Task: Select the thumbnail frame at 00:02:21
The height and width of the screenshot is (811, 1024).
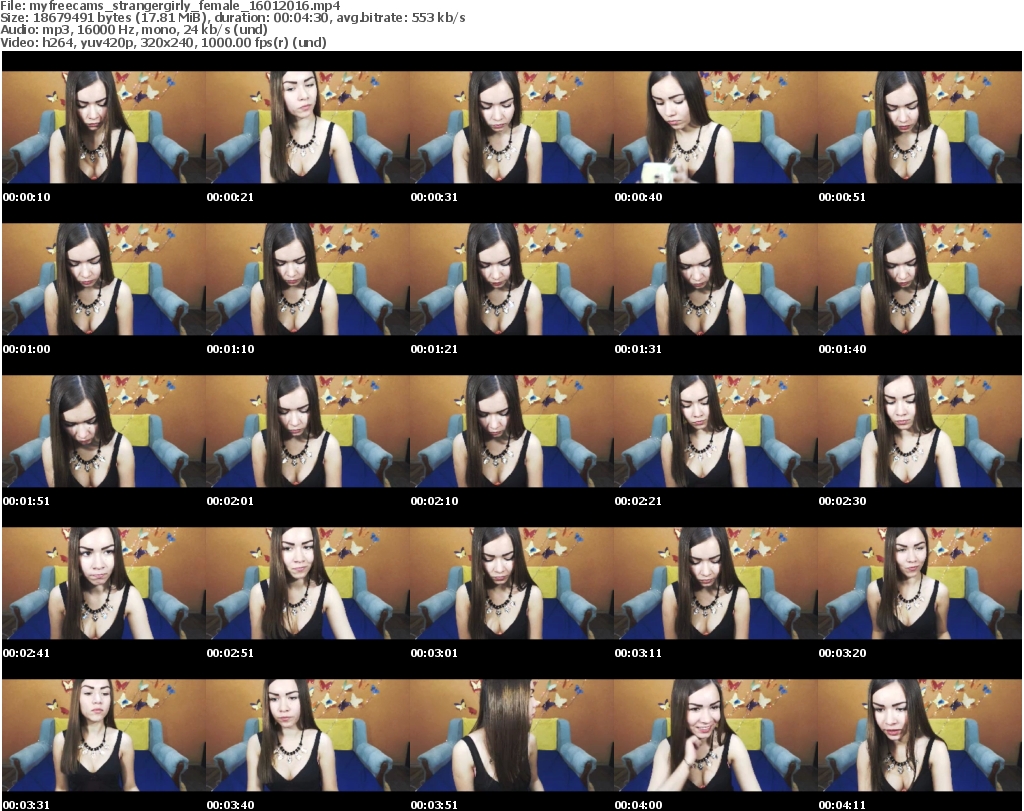Action: point(715,432)
